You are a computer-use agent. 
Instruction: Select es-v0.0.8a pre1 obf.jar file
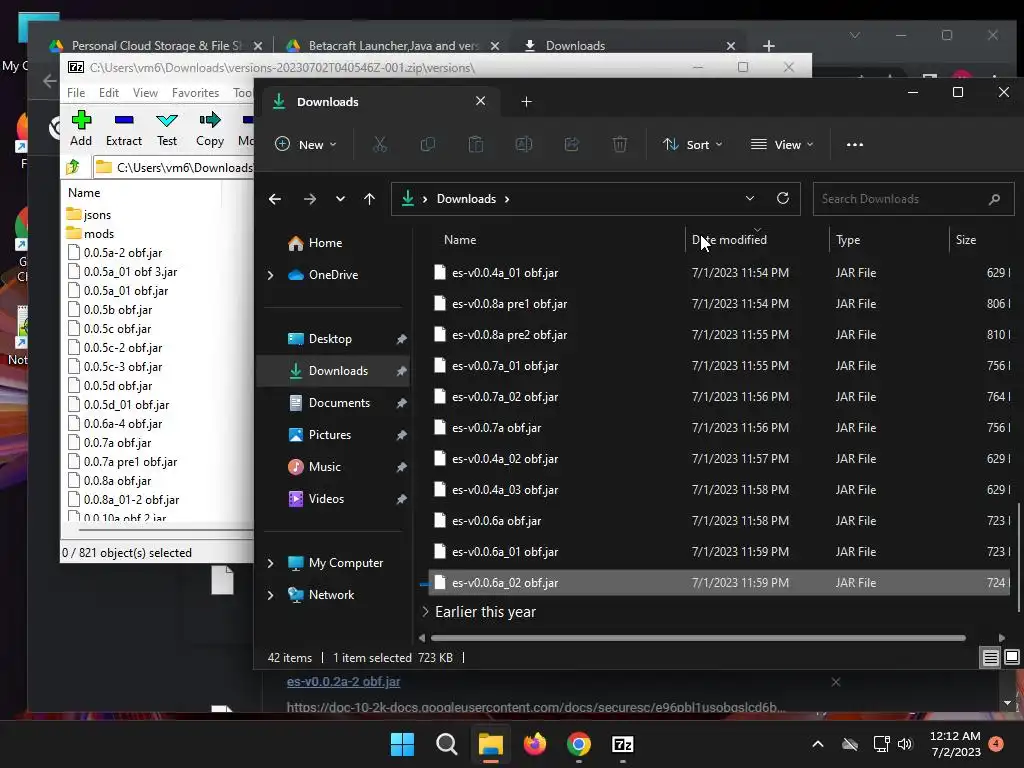coord(509,304)
